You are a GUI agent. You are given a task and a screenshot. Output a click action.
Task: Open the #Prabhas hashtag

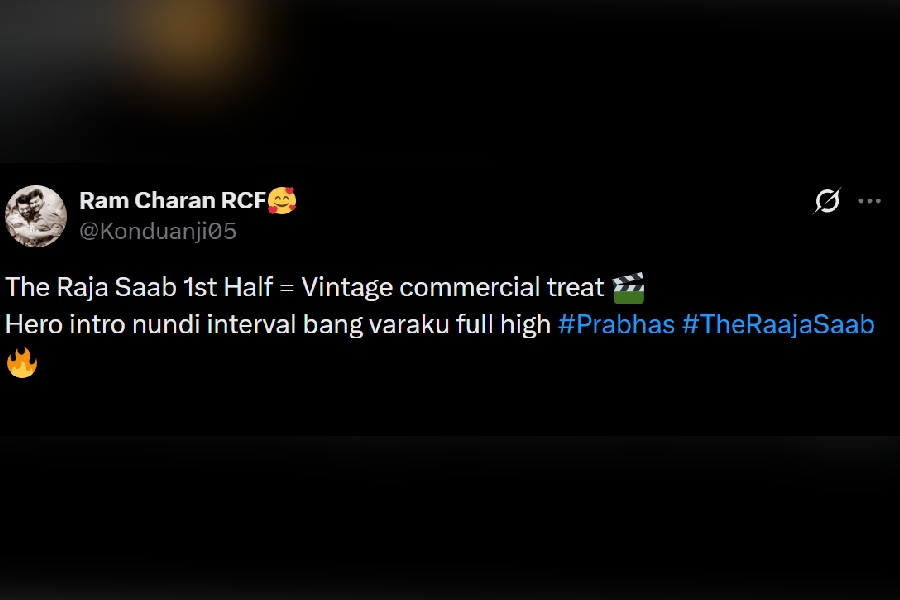coord(616,324)
